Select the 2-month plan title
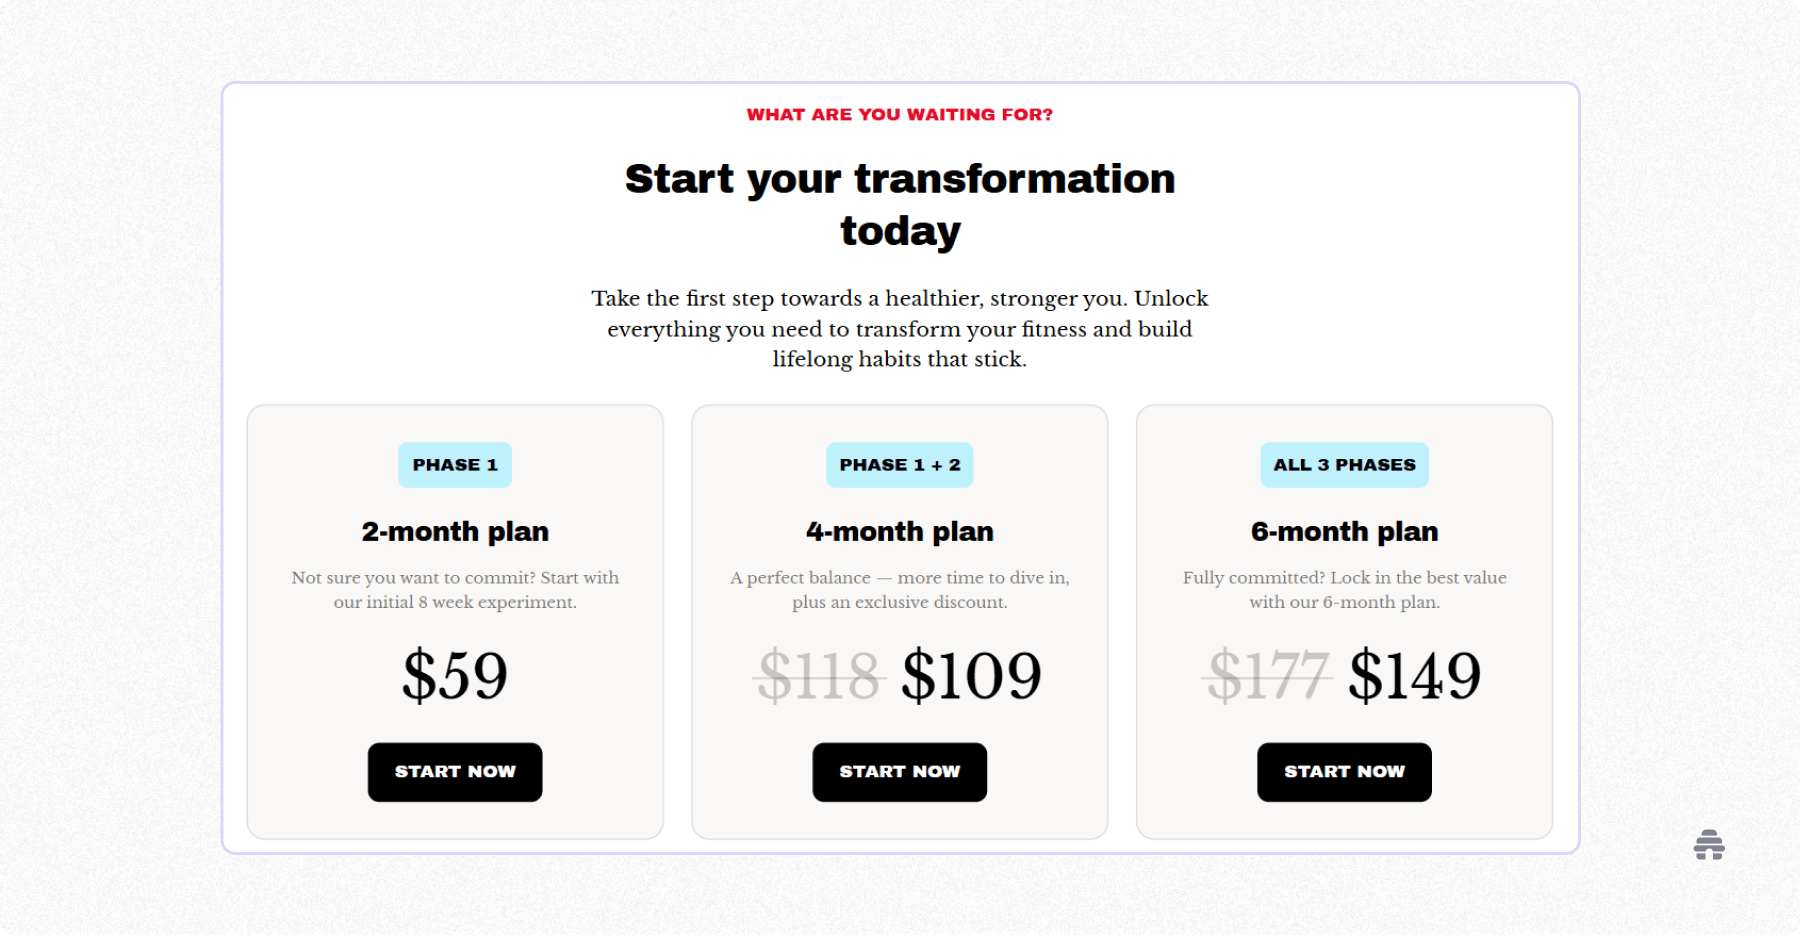Screen dimensions: 1800x935 point(455,531)
